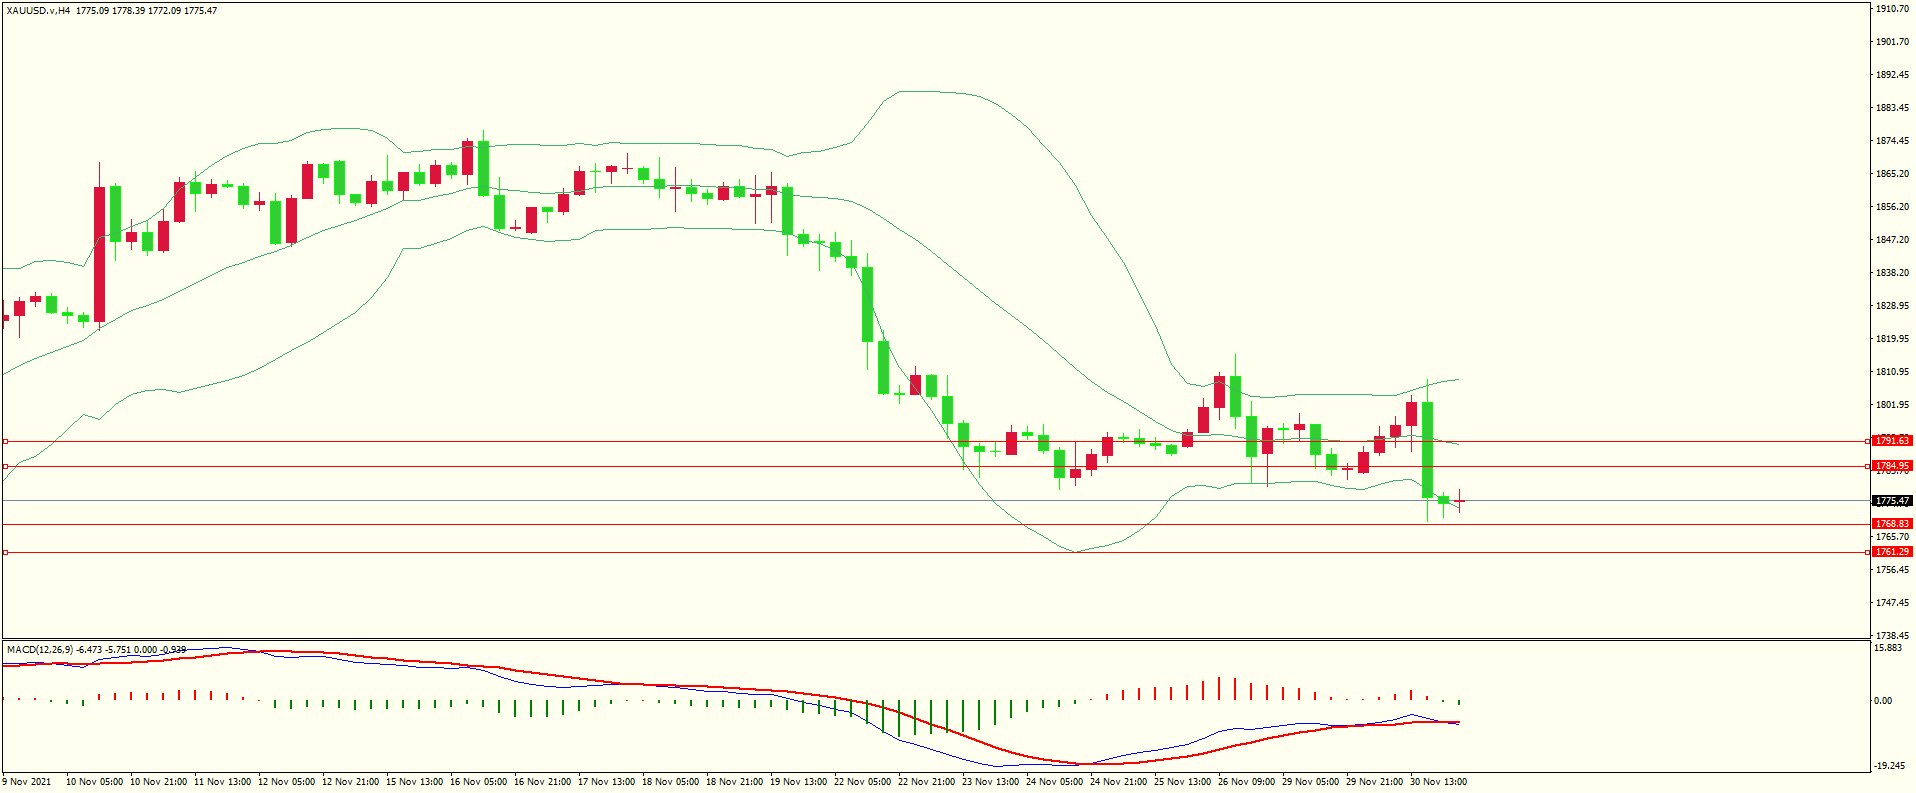Click the 1819.95 price scale value
Image resolution: width=1916 pixels, height=793 pixels.
(x=1893, y=339)
